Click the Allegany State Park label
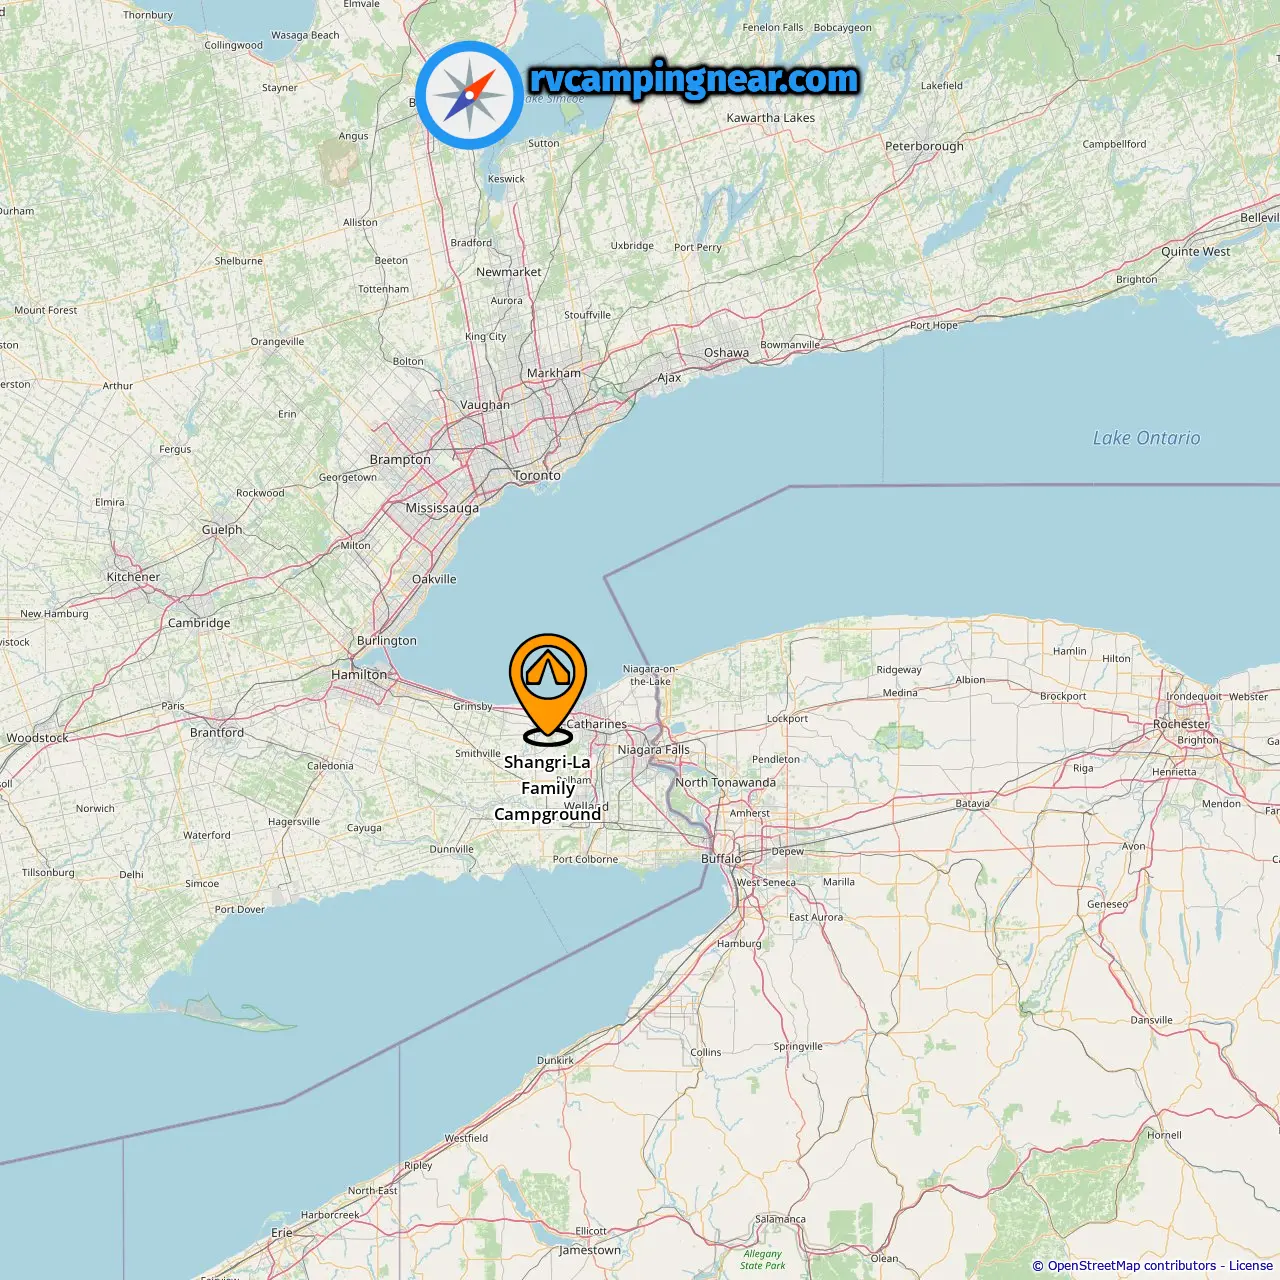Viewport: 1280px width, 1280px height. click(x=762, y=1259)
